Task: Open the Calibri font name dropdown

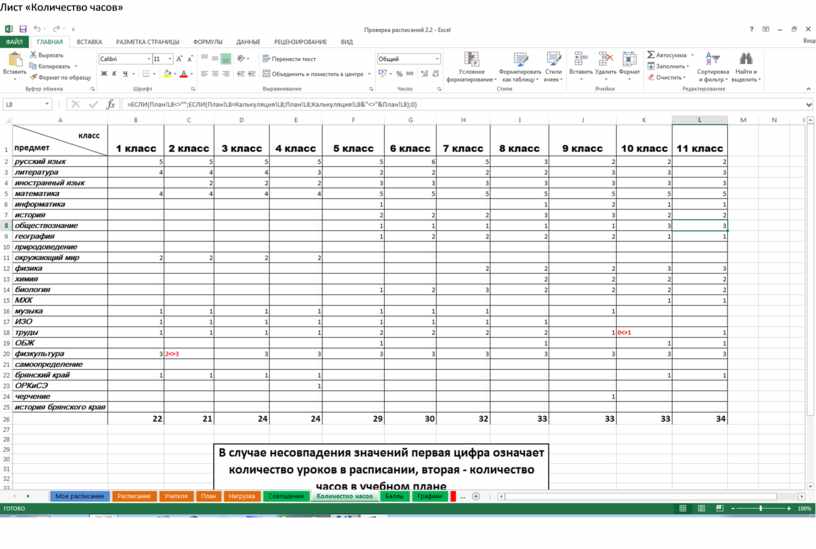Action: pos(146,59)
